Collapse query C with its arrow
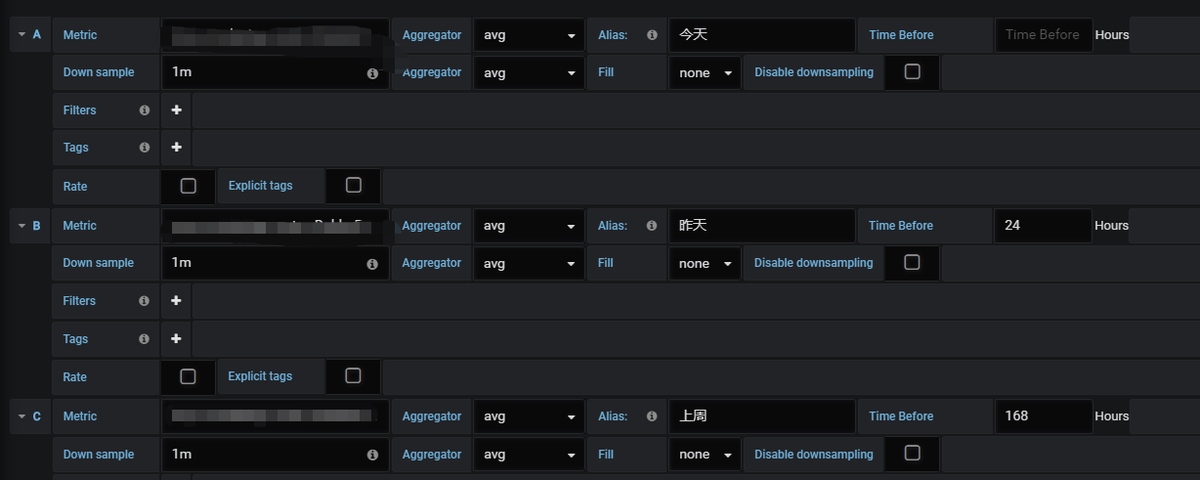The height and width of the screenshot is (480, 1200). click(22, 416)
